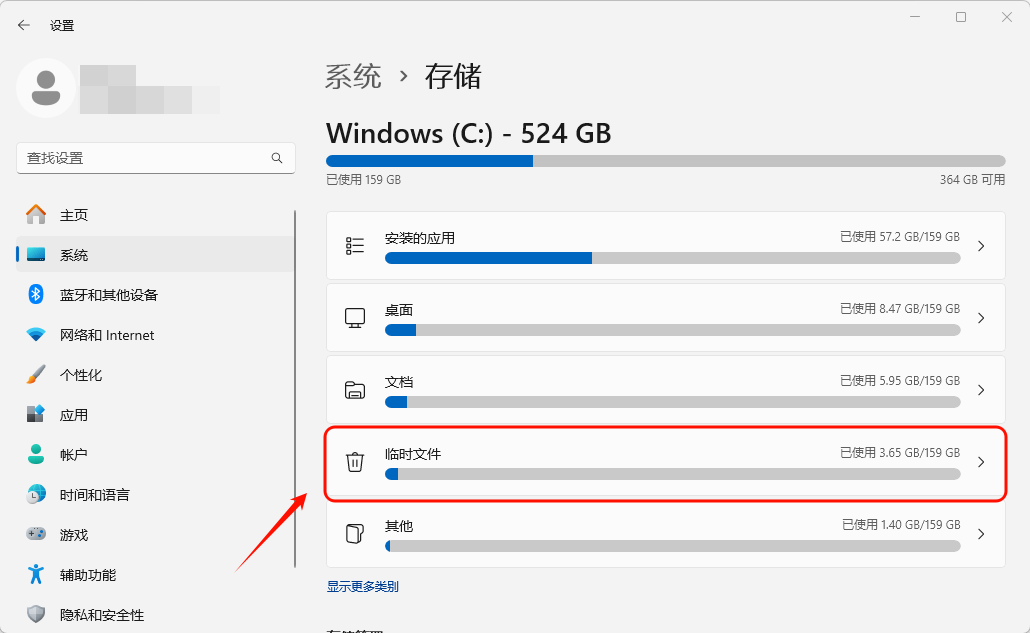Screen dimensions: 1030x633
Task: Click the user avatar picture
Action: [x=46, y=88]
